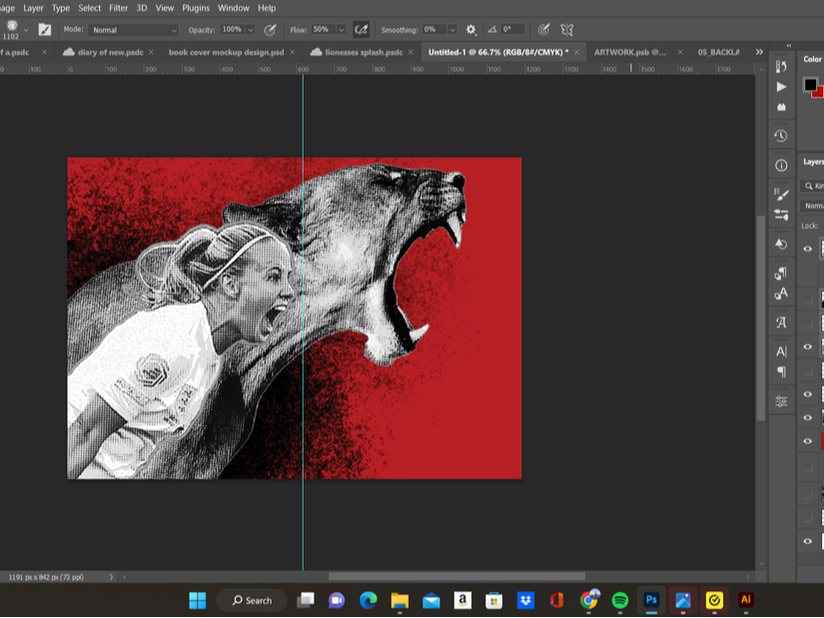
Task: Open the Paragraph Styles panel icon
Action: 781,273
